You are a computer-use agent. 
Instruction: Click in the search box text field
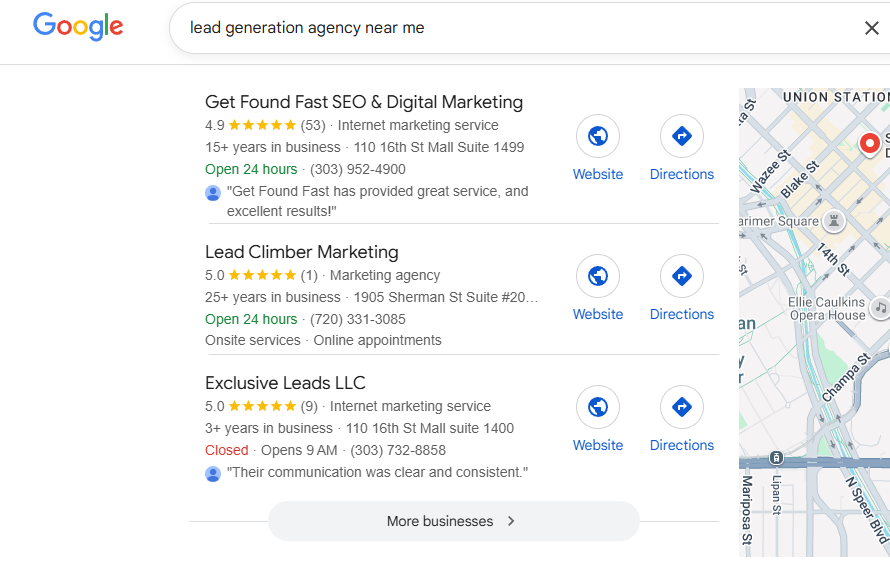point(500,28)
